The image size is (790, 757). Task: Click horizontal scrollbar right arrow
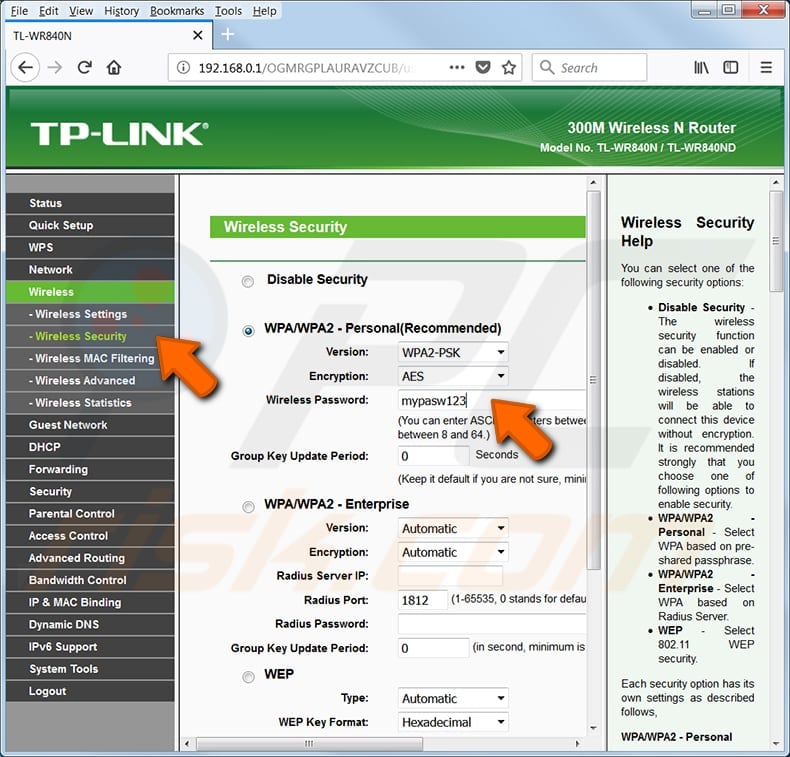click(x=577, y=743)
